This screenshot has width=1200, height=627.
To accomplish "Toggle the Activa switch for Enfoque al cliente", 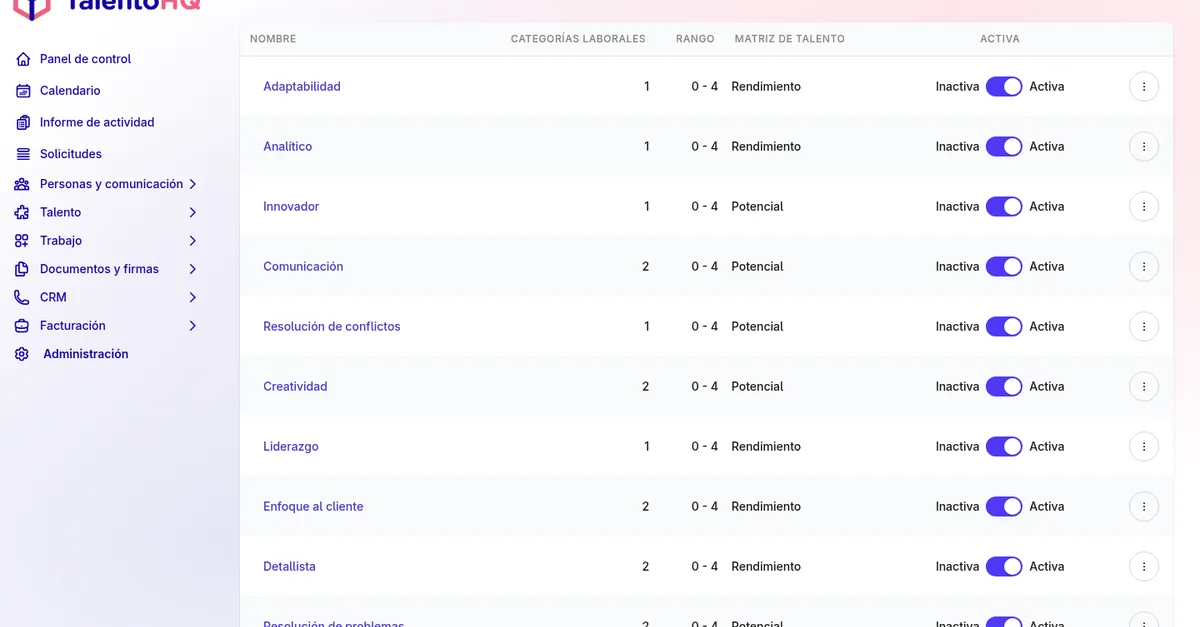I will pyautogui.click(x=1004, y=506).
